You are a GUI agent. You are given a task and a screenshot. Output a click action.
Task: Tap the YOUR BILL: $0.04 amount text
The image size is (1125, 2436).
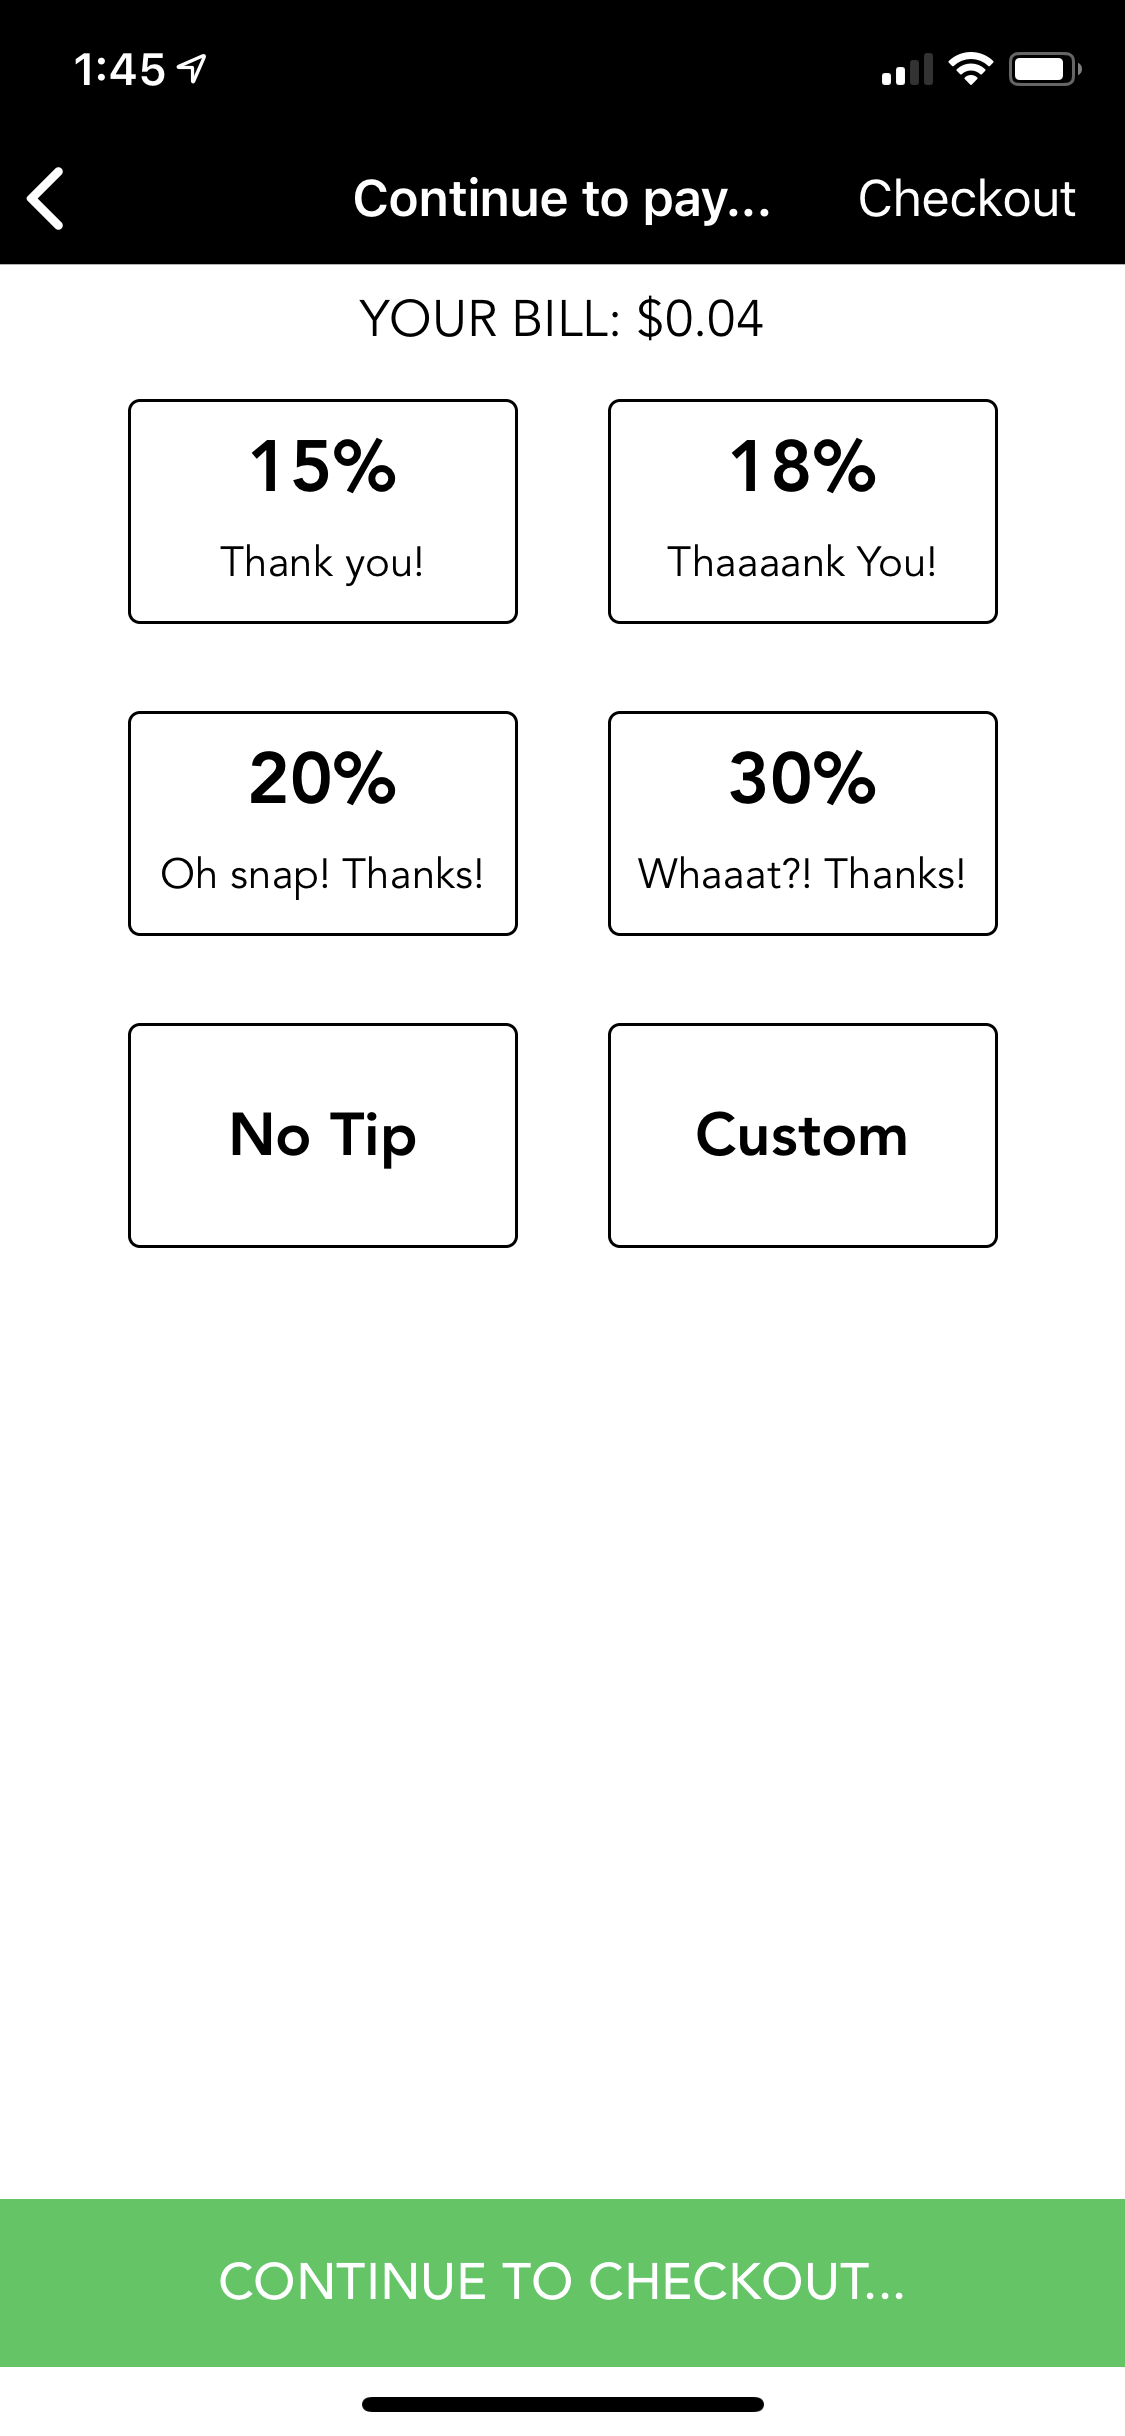coord(562,319)
